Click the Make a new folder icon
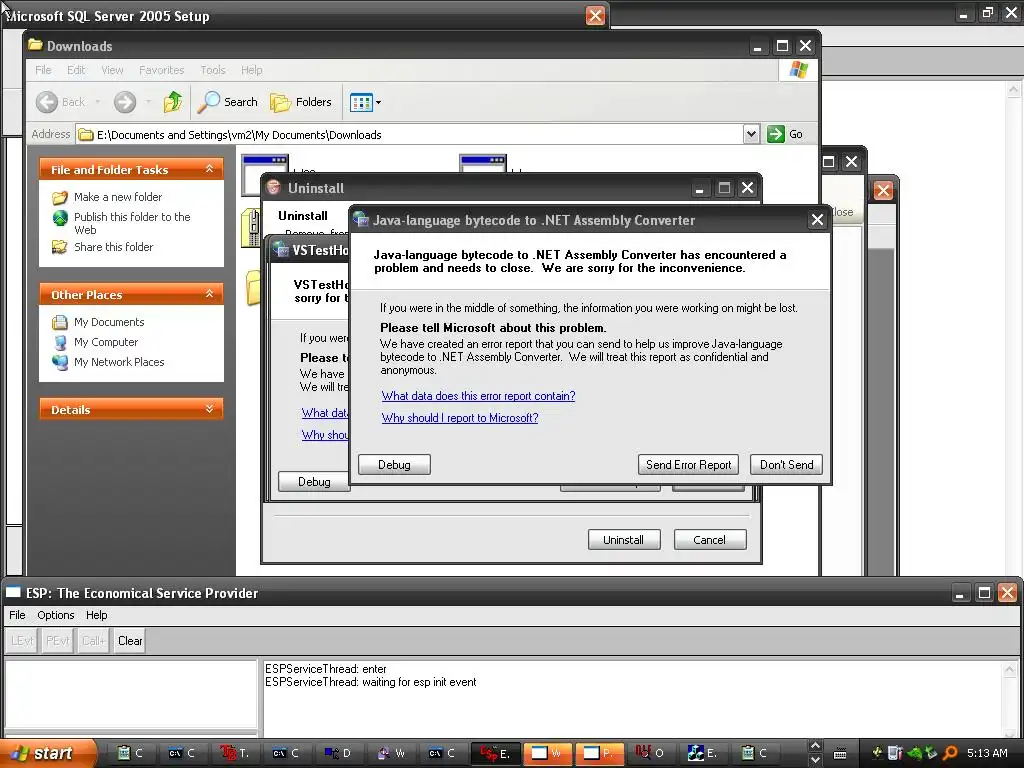The height and width of the screenshot is (768, 1024). [x=60, y=197]
